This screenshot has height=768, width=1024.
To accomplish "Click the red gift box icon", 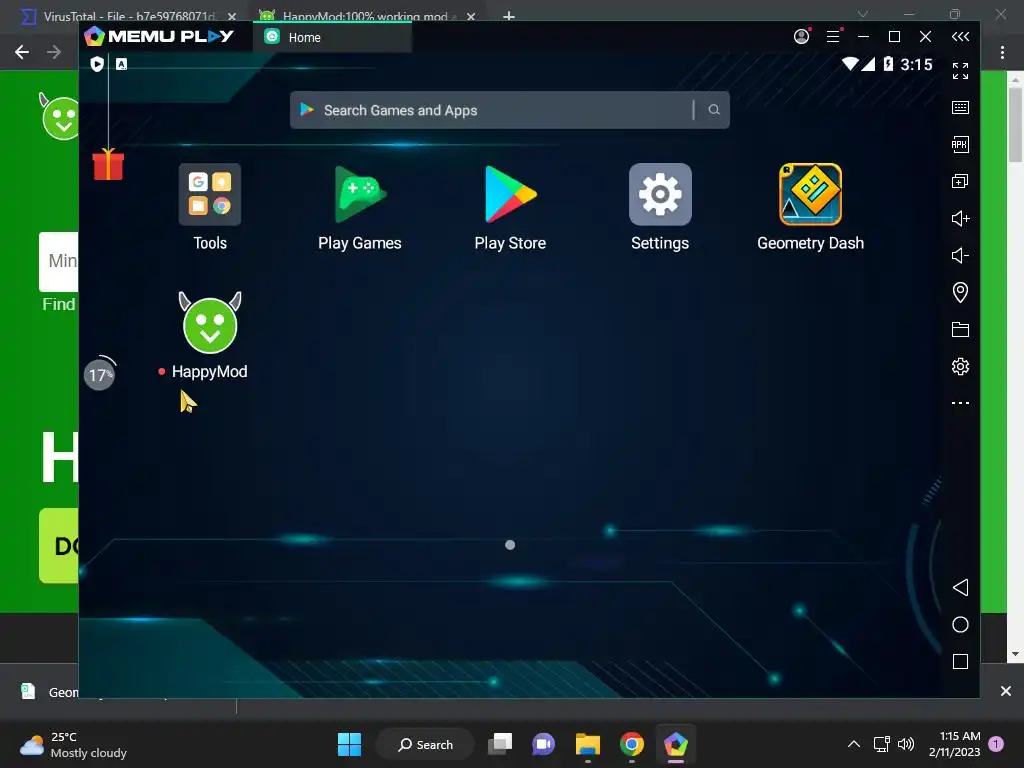I will pos(108,164).
